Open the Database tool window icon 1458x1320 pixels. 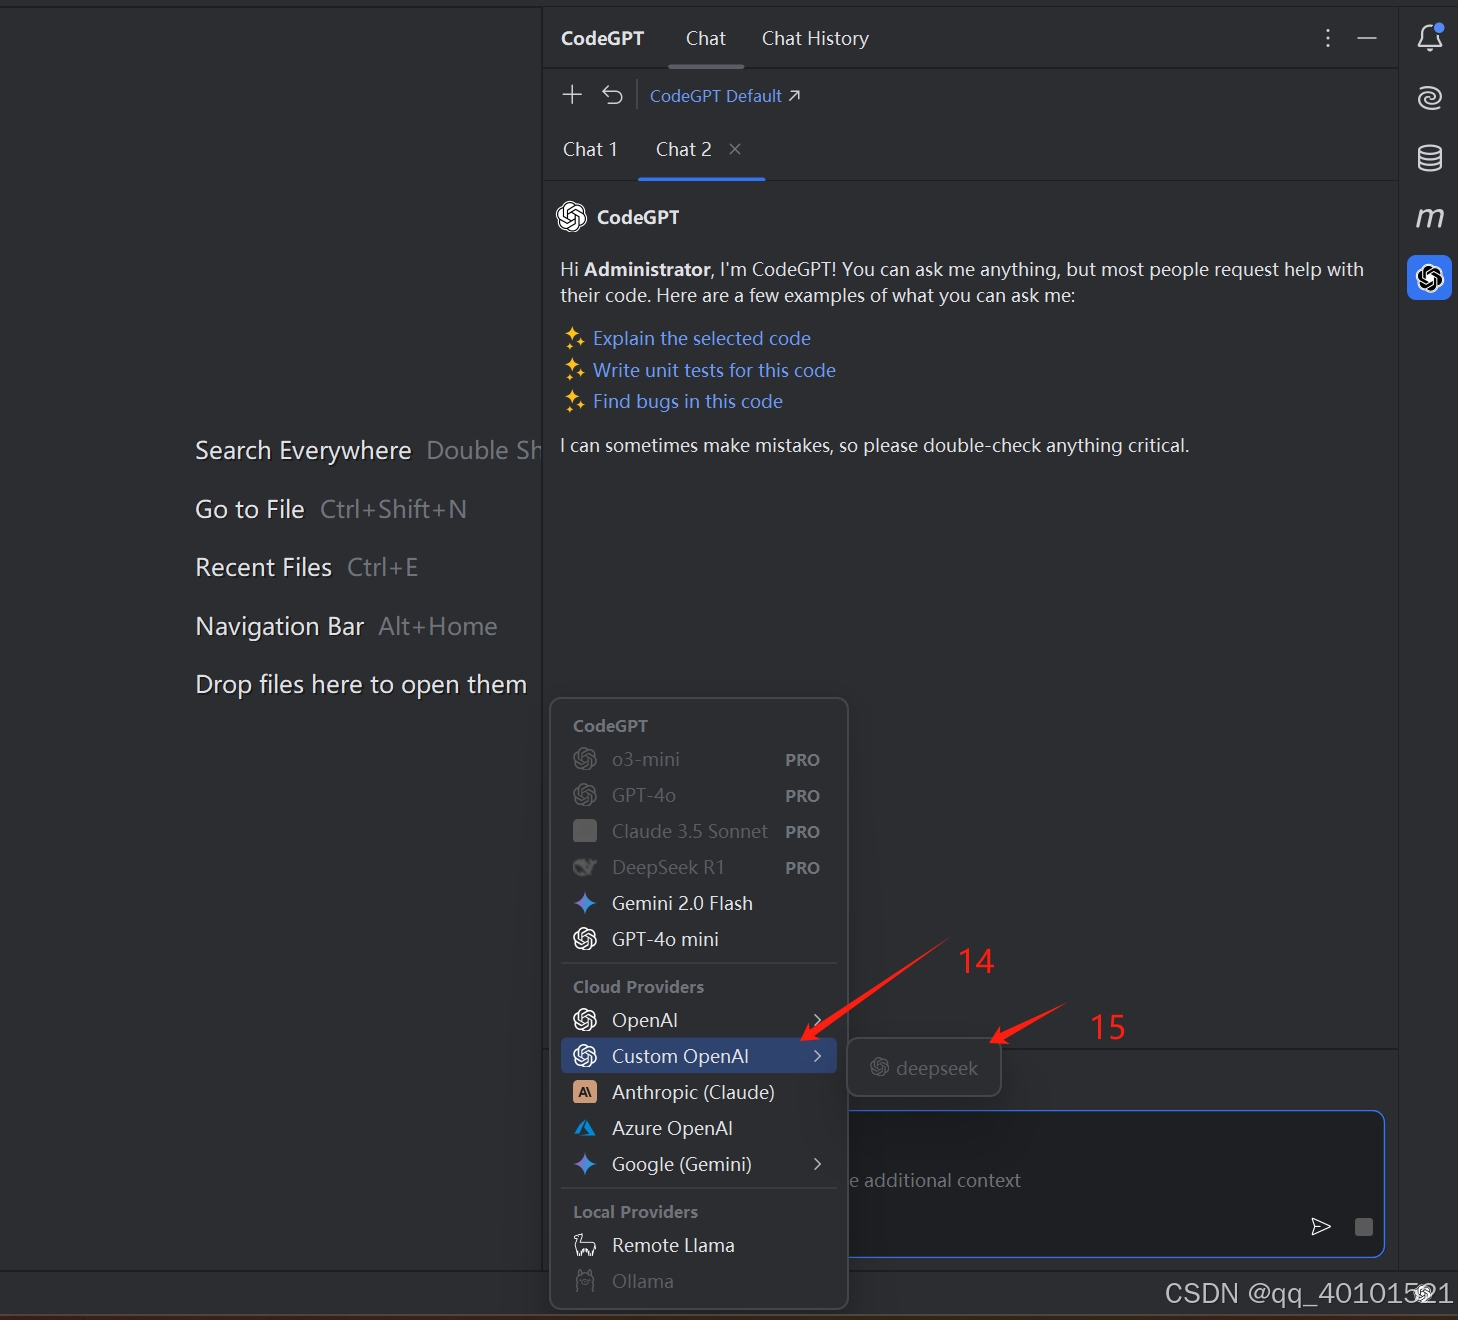[x=1430, y=157]
